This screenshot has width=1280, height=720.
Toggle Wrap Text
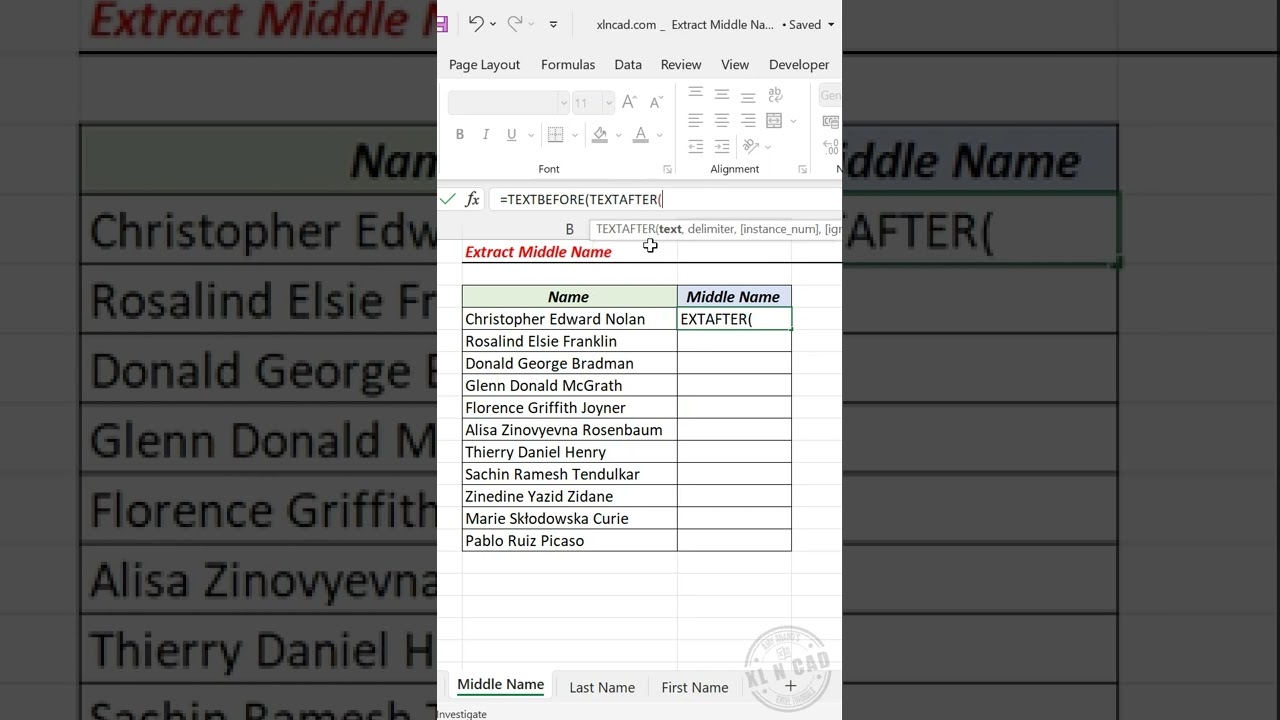pos(775,94)
